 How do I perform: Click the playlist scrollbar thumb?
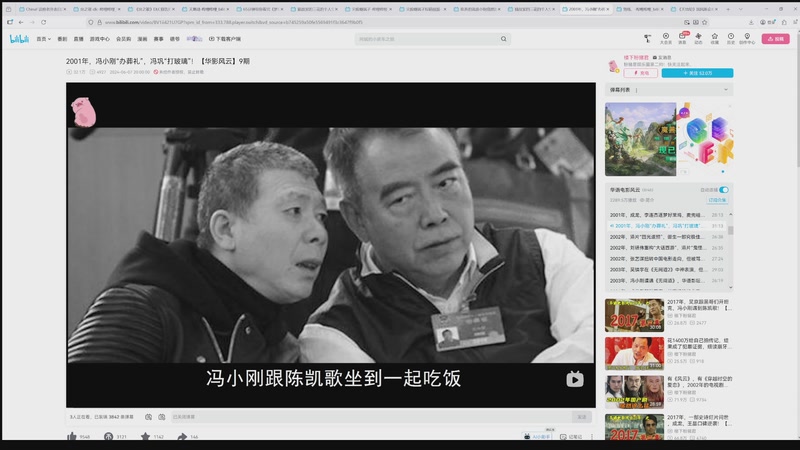(731, 230)
